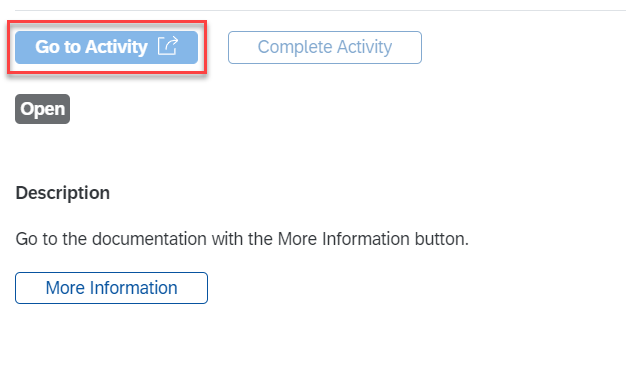Click the 'Open' text in the status tag
Viewport: 626px width, 366px height.
click(x=42, y=109)
